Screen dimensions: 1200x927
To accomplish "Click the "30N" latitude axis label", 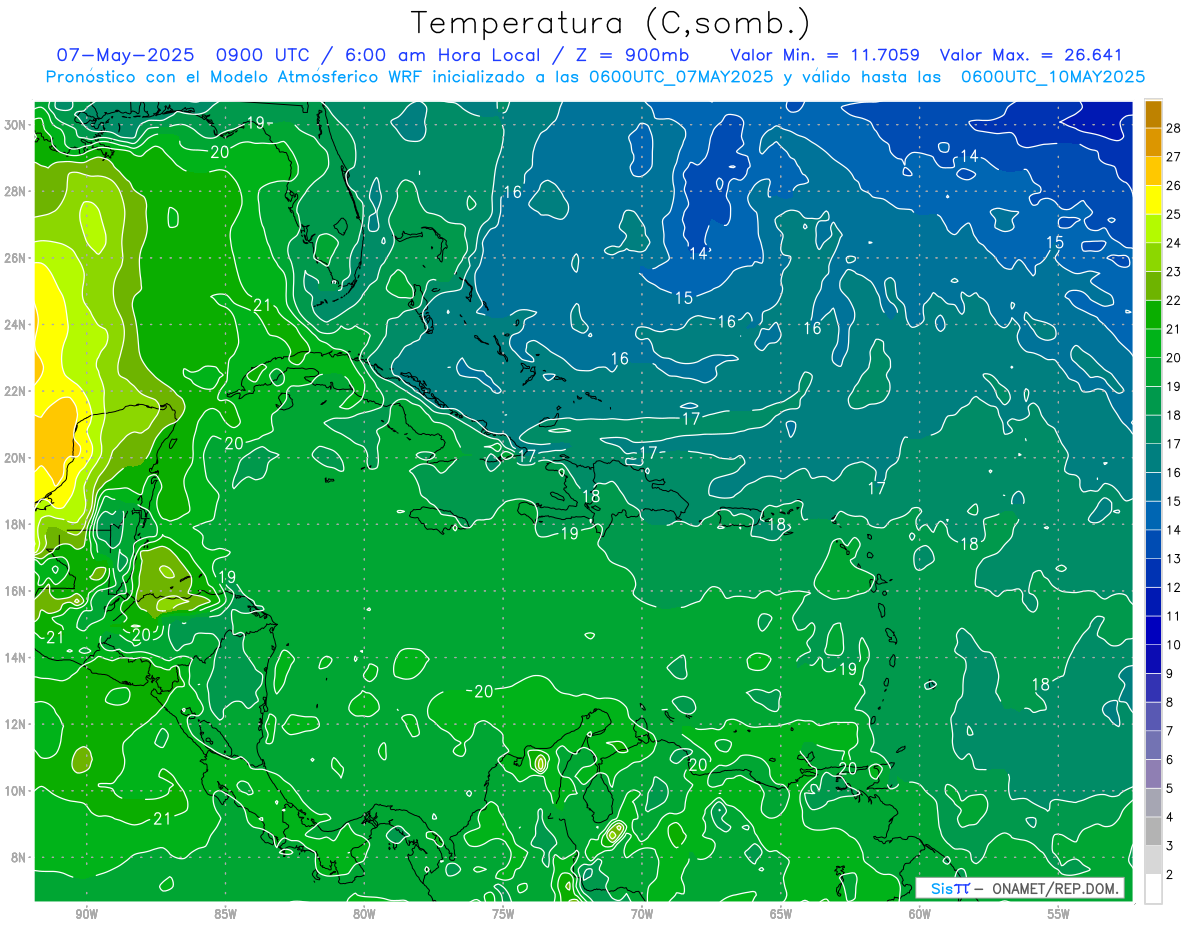I will (17, 125).
